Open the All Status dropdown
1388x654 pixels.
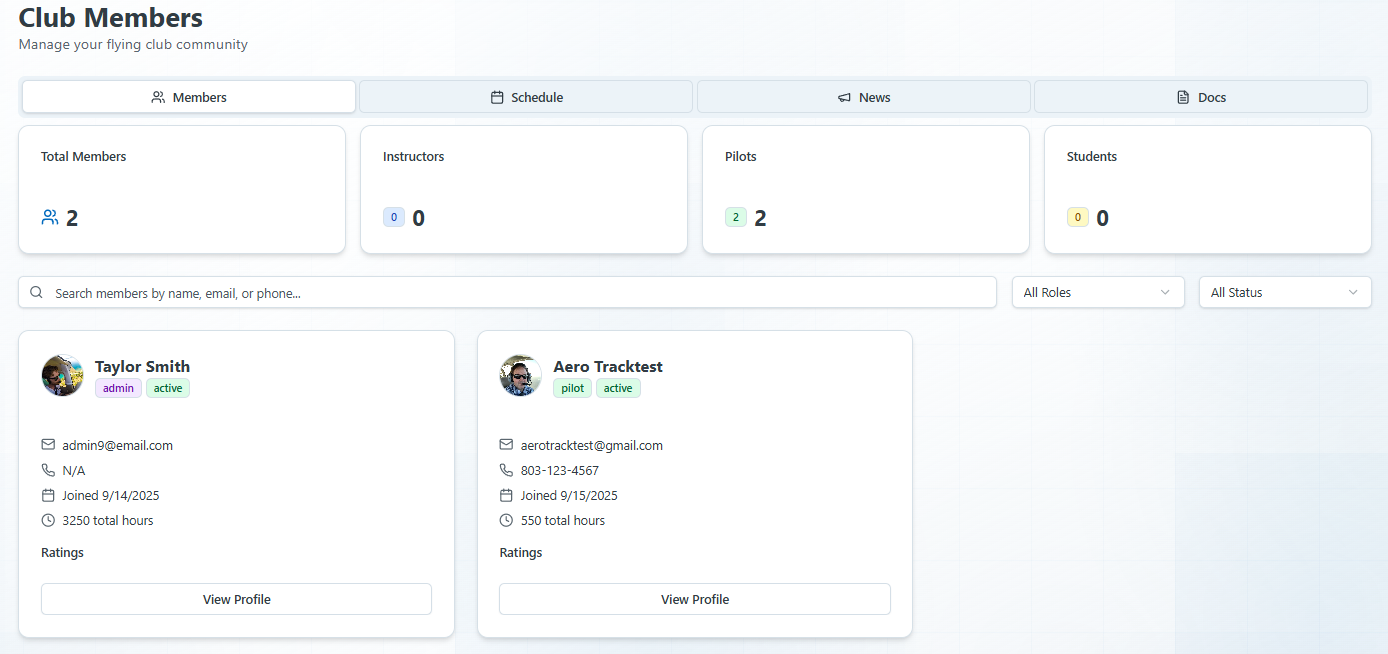coord(1284,292)
